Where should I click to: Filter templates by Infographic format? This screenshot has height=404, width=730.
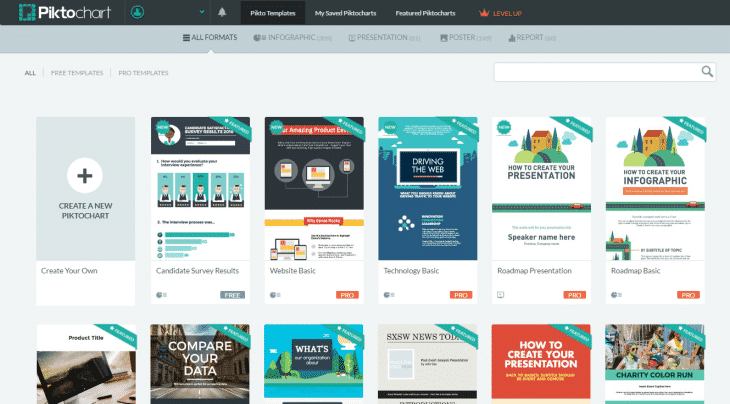coord(292,38)
